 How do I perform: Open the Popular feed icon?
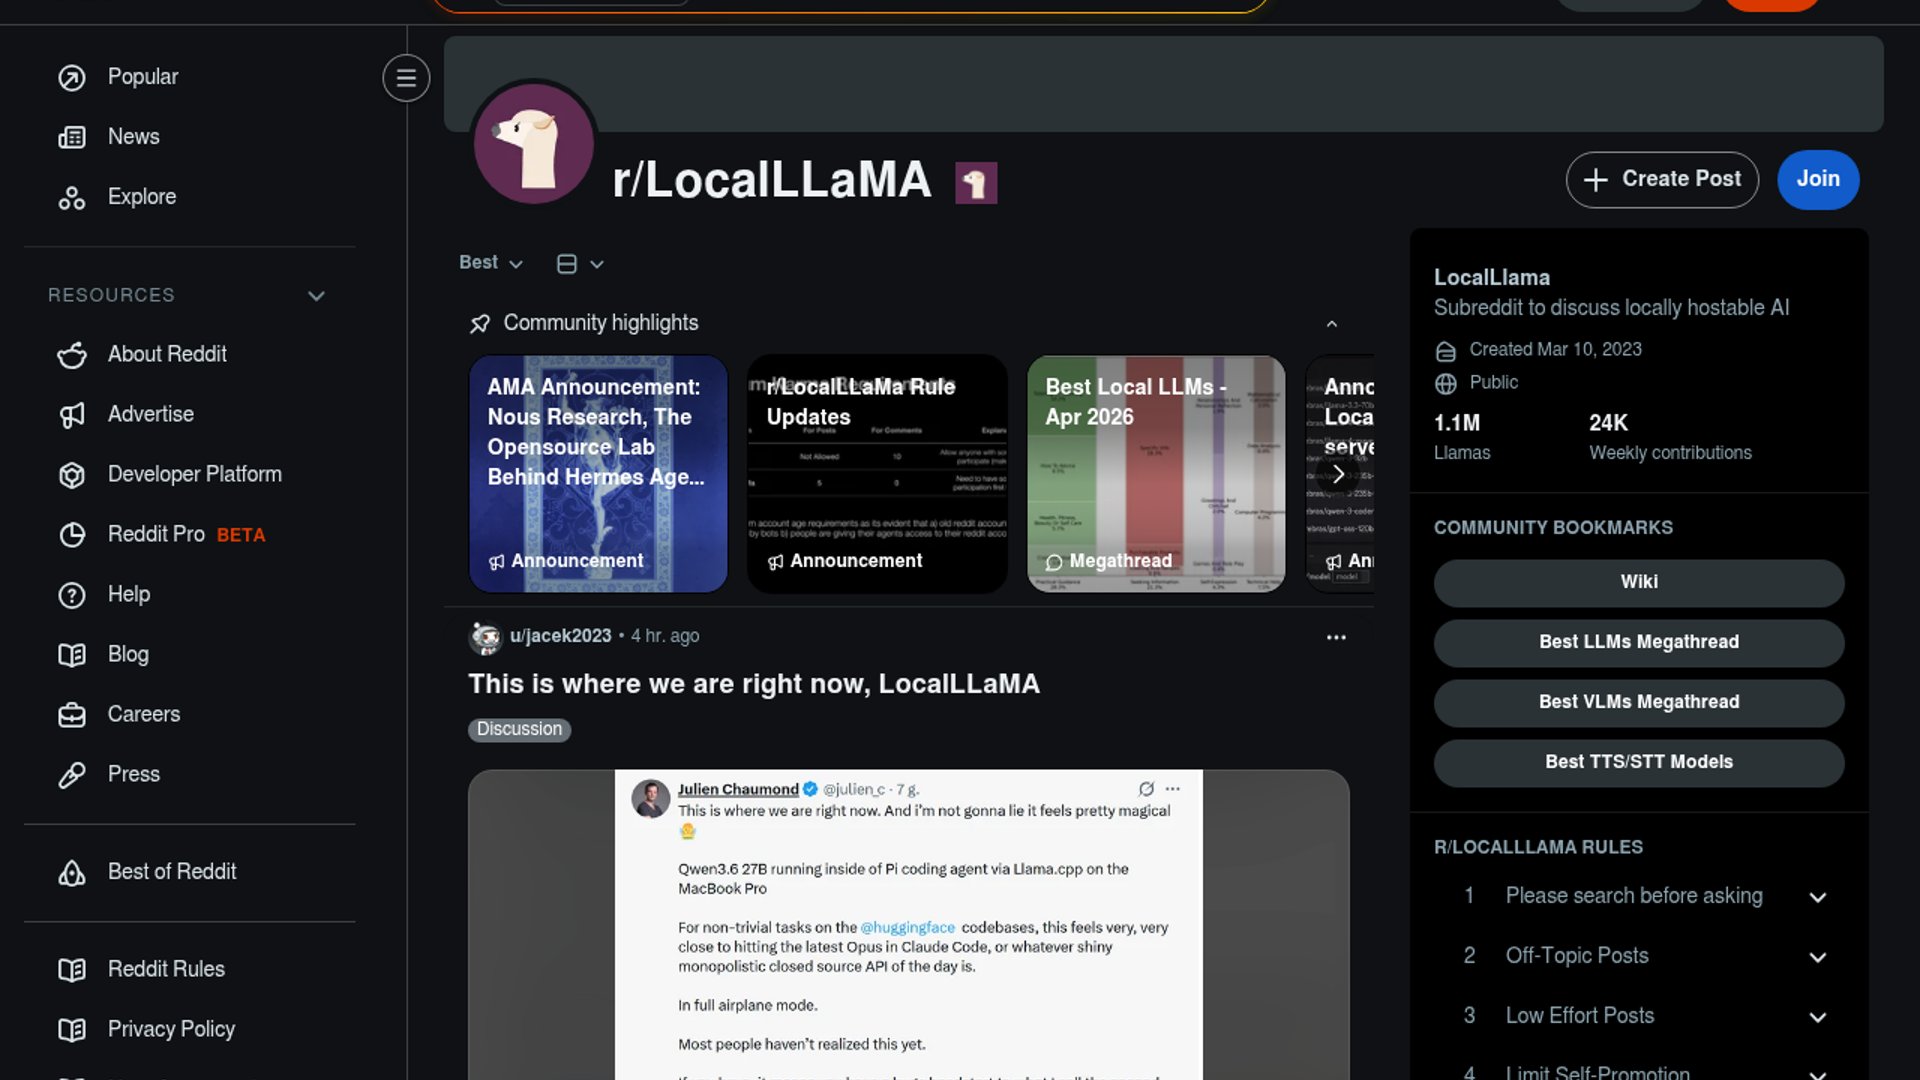(x=72, y=78)
